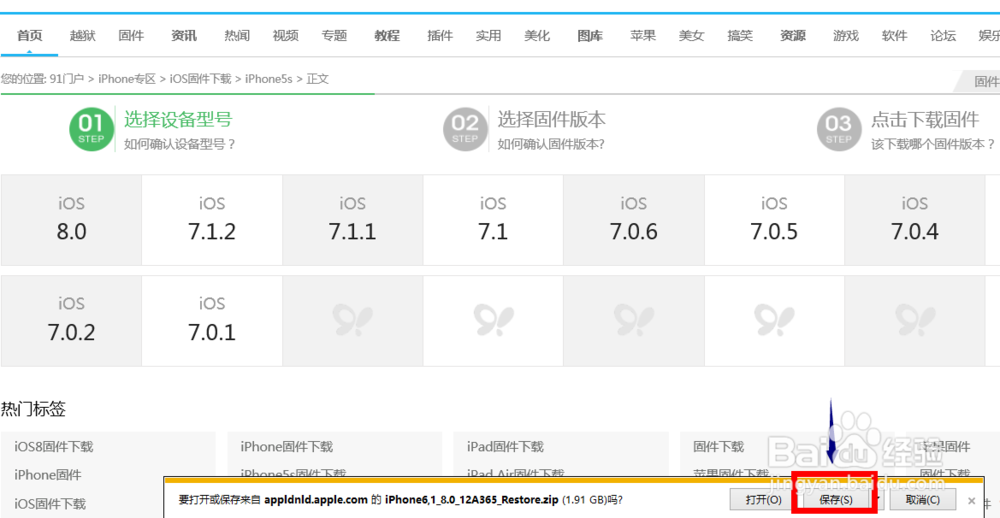Go to the 论坛 section
Viewport: 1000px width, 518px height.
[943, 36]
